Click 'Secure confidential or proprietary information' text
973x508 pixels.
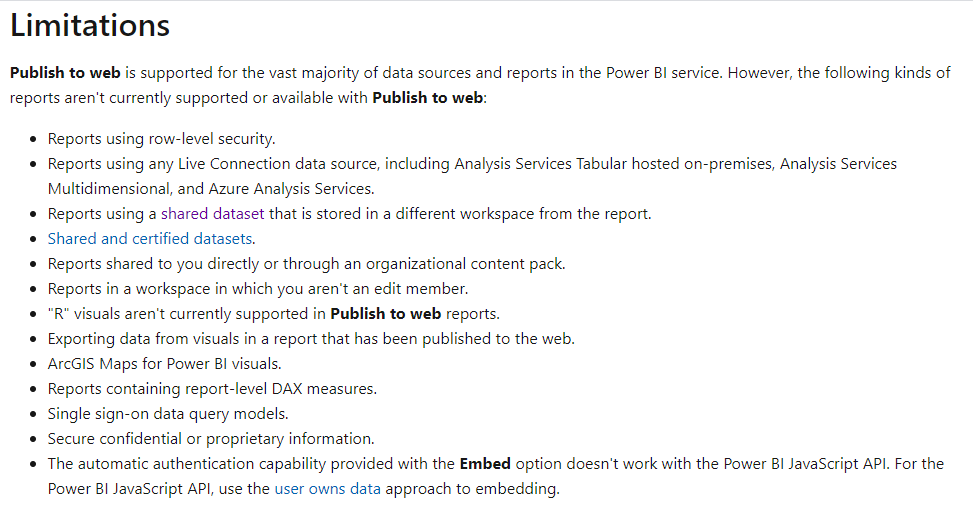211,439
